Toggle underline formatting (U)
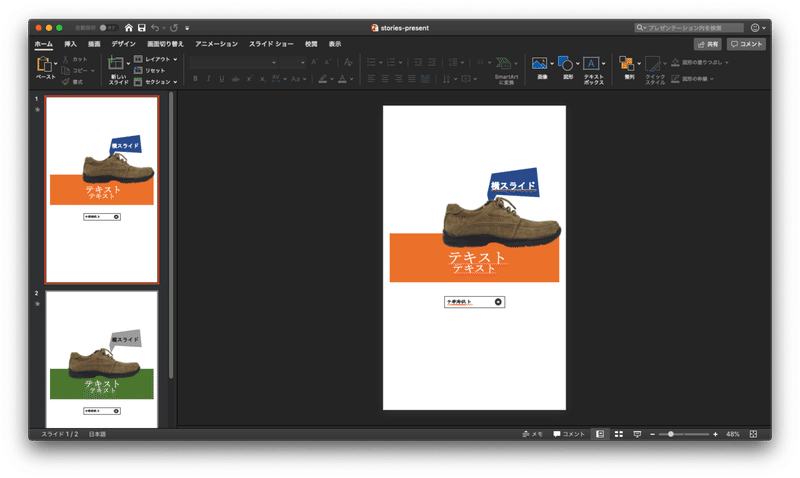Viewport: 800px width, 478px height. 221,79
